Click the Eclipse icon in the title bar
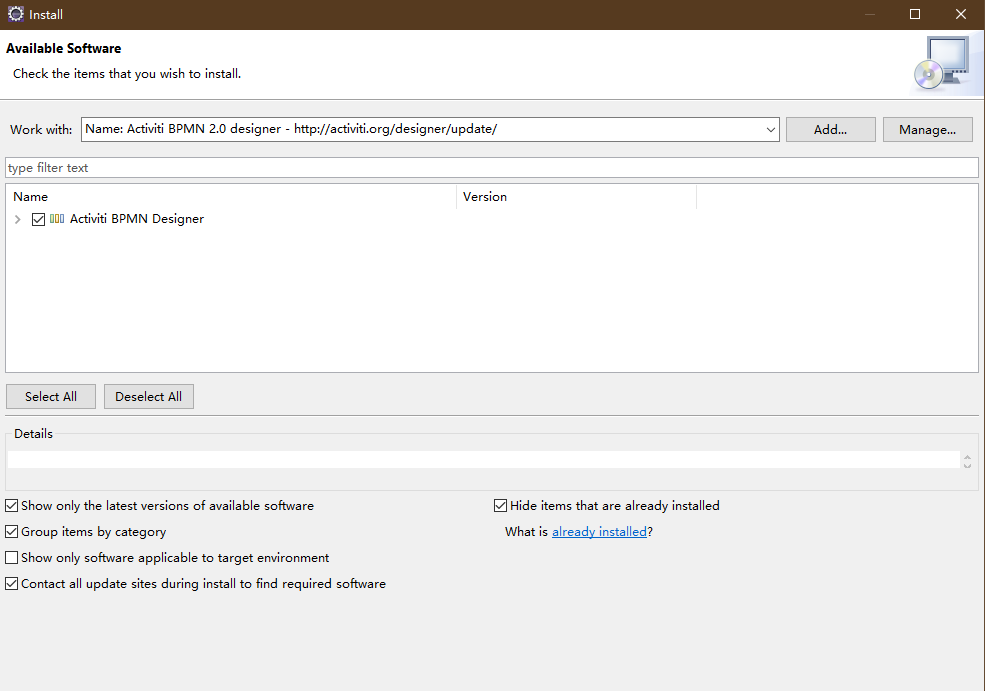985x691 pixels. [x=16, y=14]
